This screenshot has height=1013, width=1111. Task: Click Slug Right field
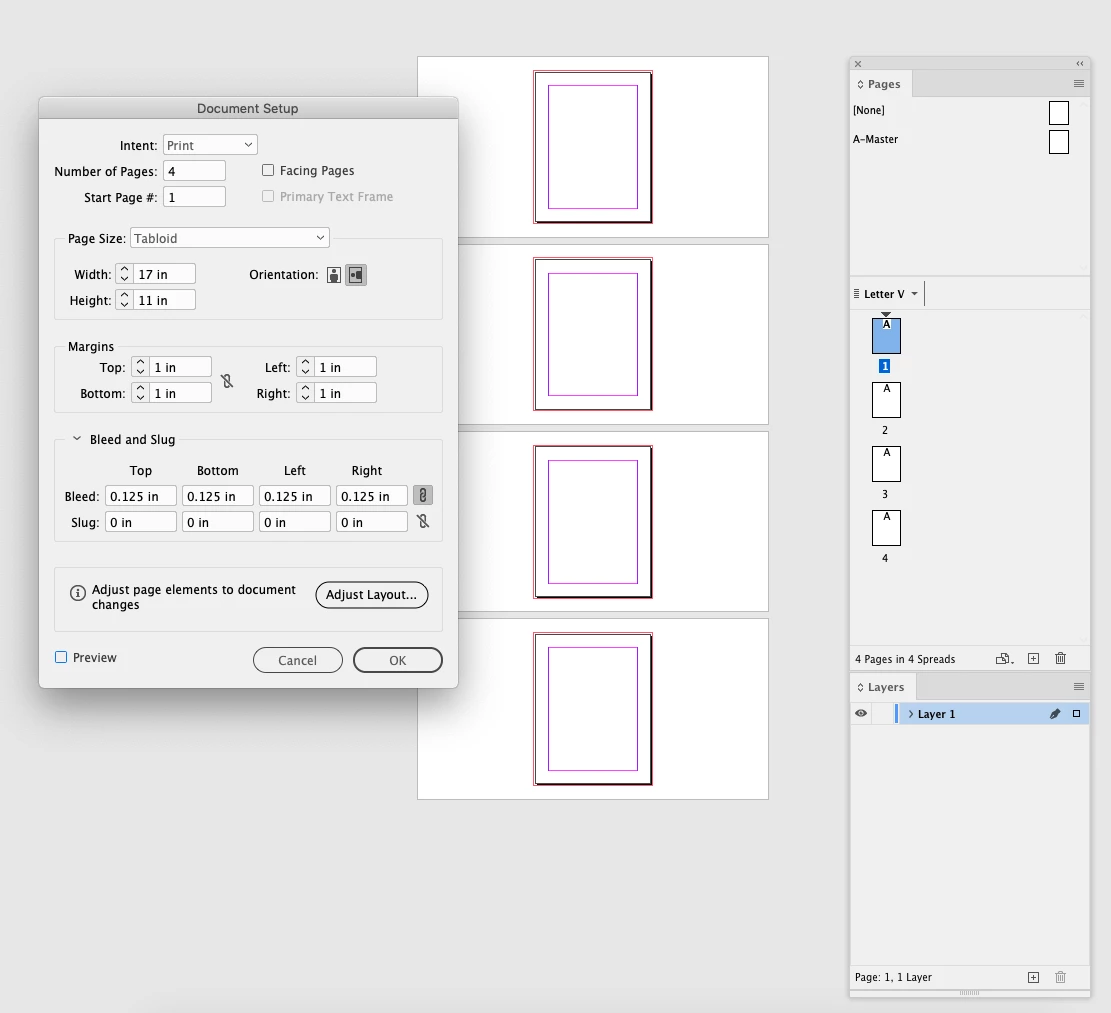pos(372,522)
